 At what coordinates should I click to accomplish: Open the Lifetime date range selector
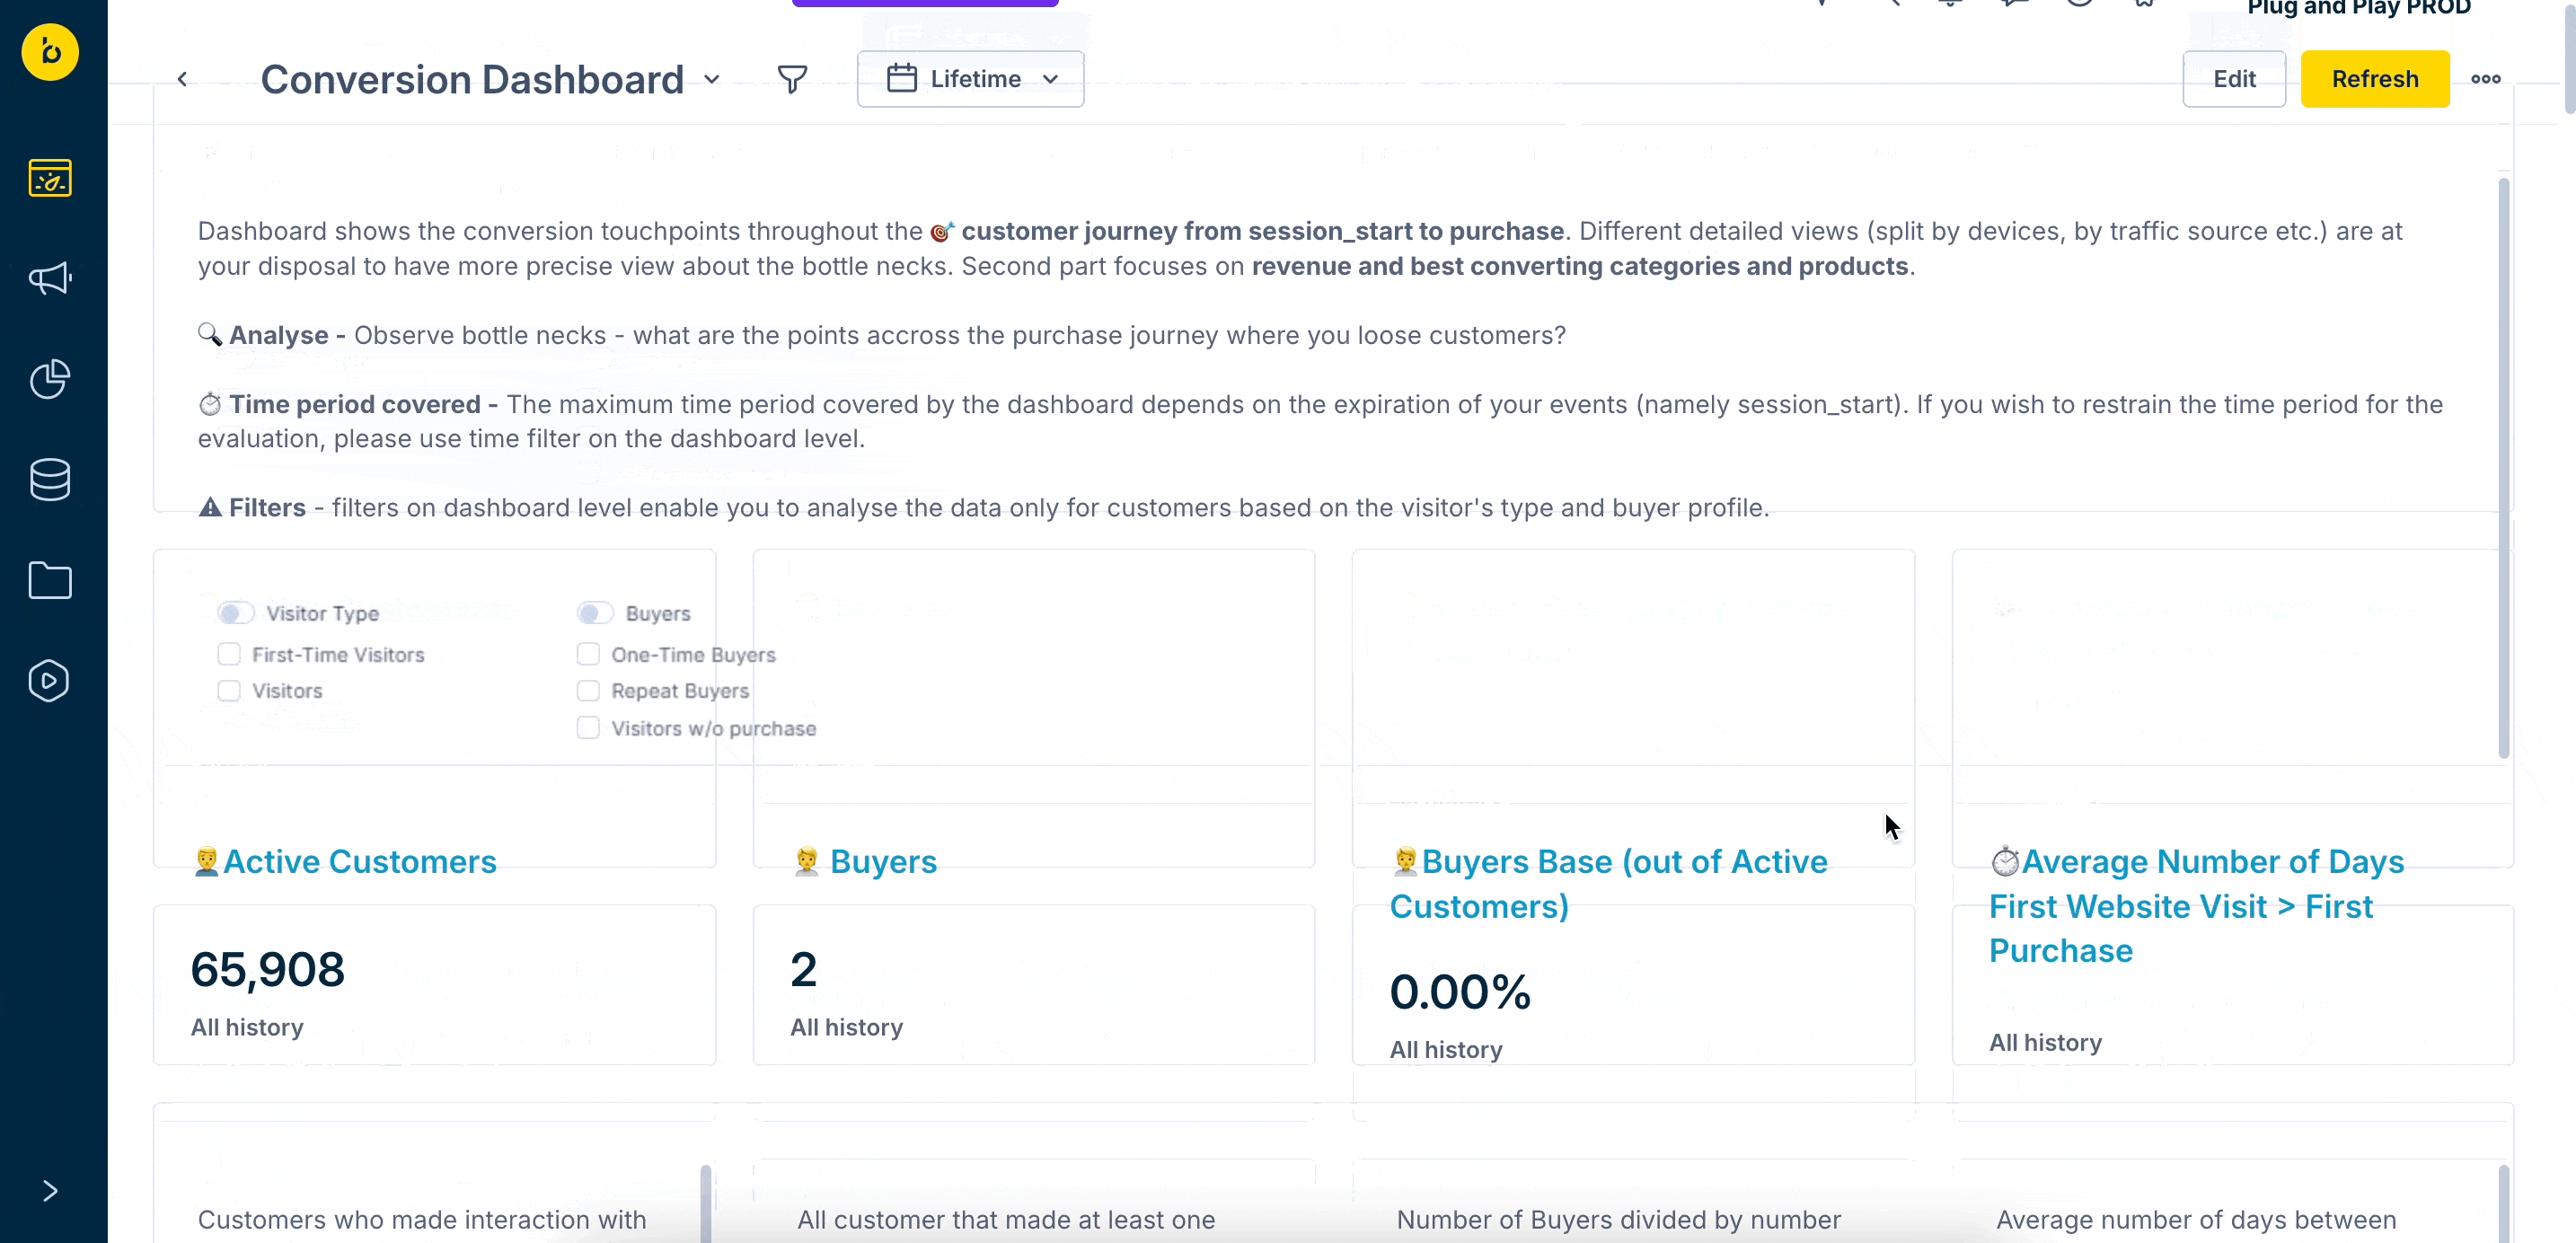tap(970, 78)
